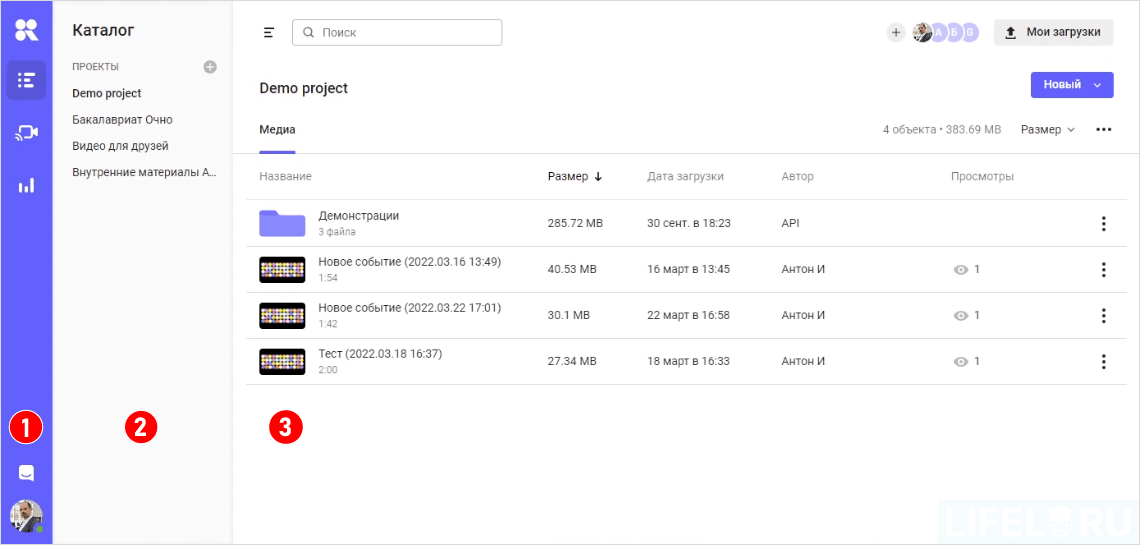This screenshot has width=1140, height=545.
Task: Open the Видео для друзей project
Action: 120,146
